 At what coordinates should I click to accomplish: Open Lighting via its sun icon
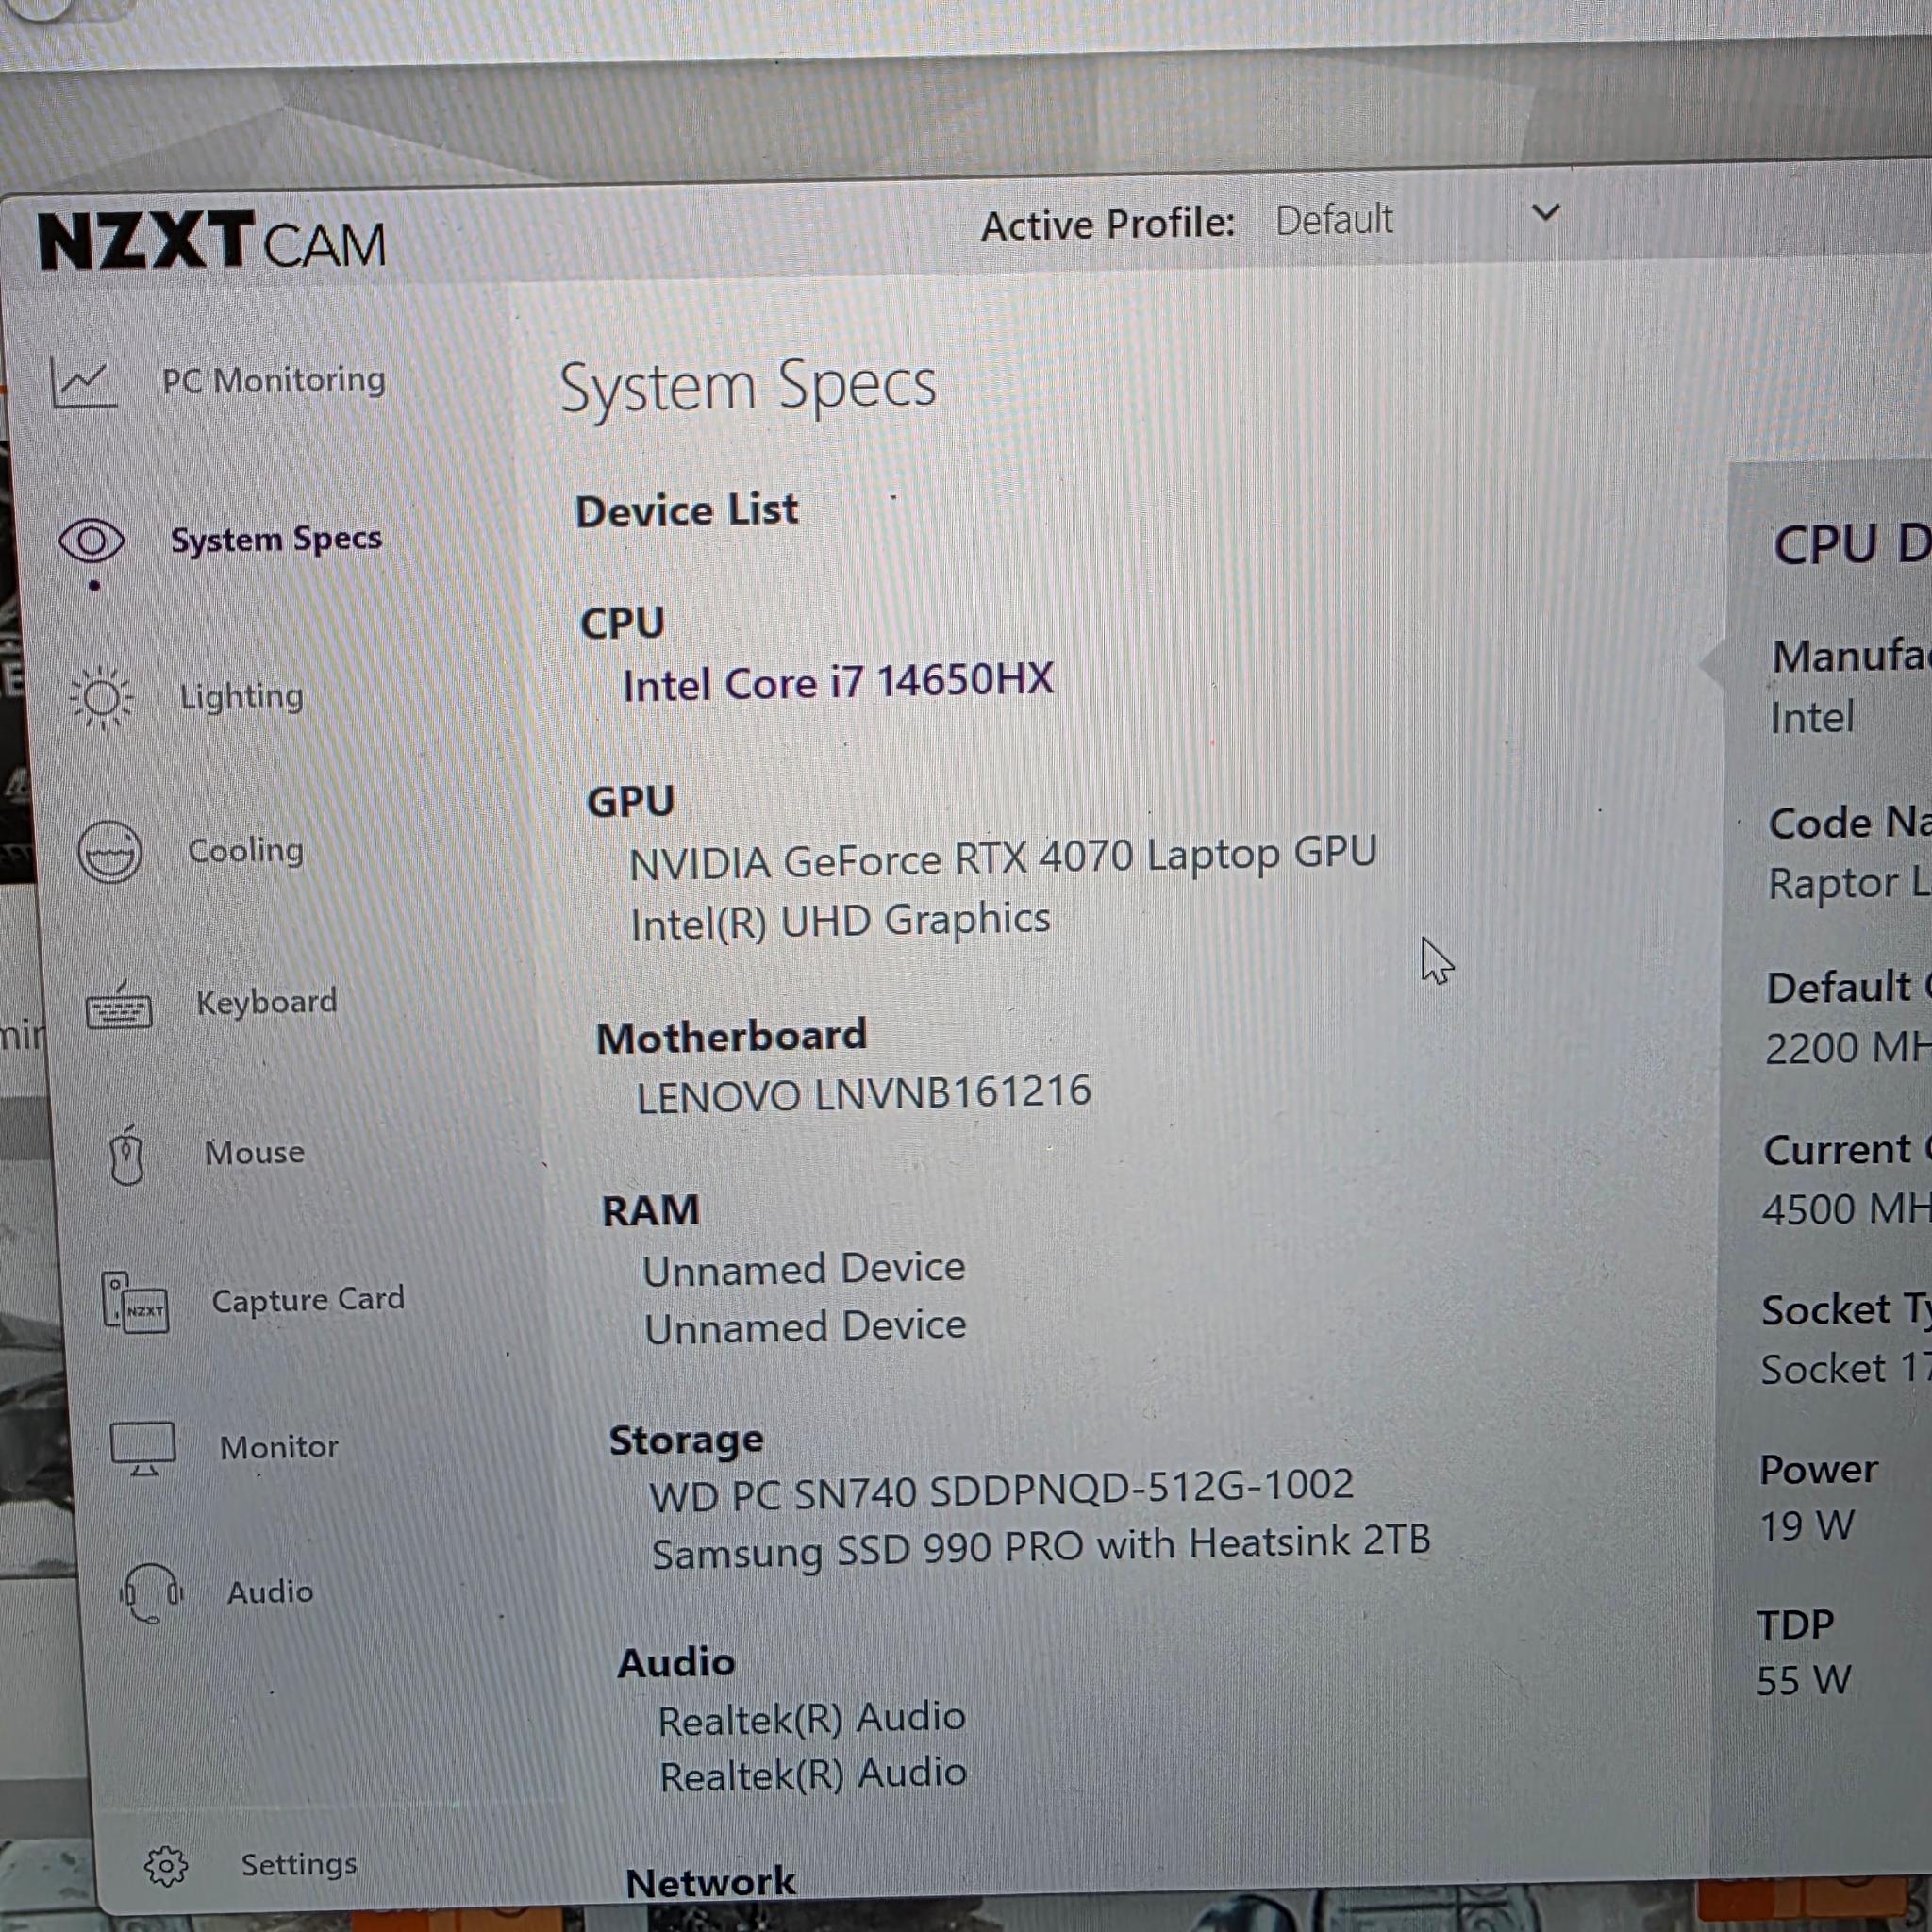(x=101, y=698)
